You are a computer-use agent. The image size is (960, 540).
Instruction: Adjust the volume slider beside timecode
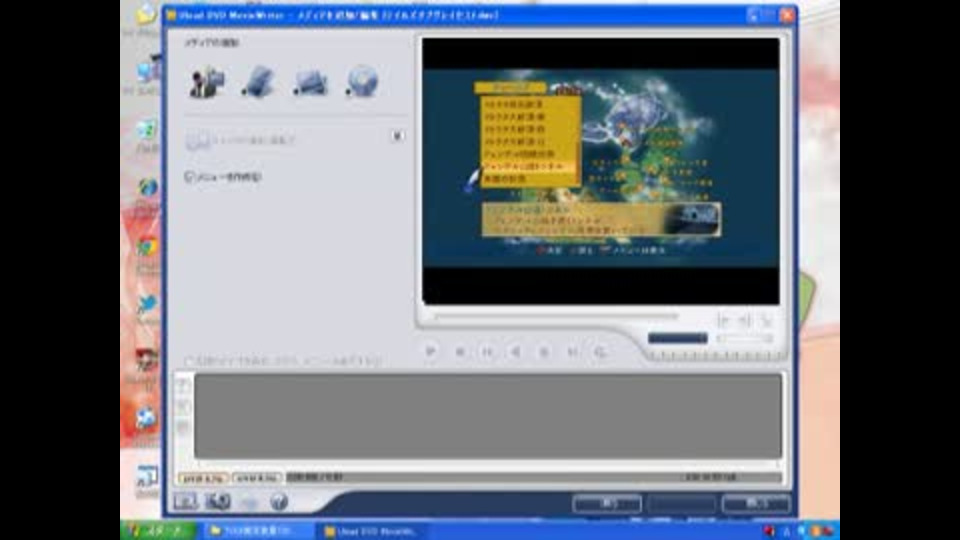coord(745,338)
